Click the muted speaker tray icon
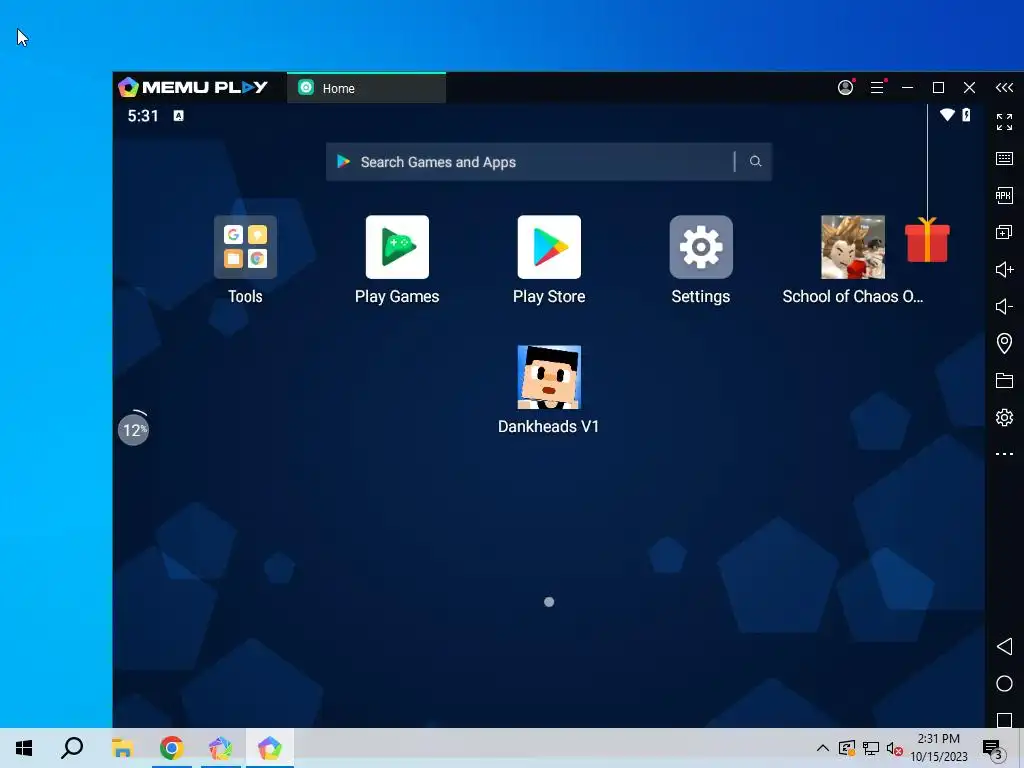The height and width of the screenshot is (768, 1024). click(894, 749)
